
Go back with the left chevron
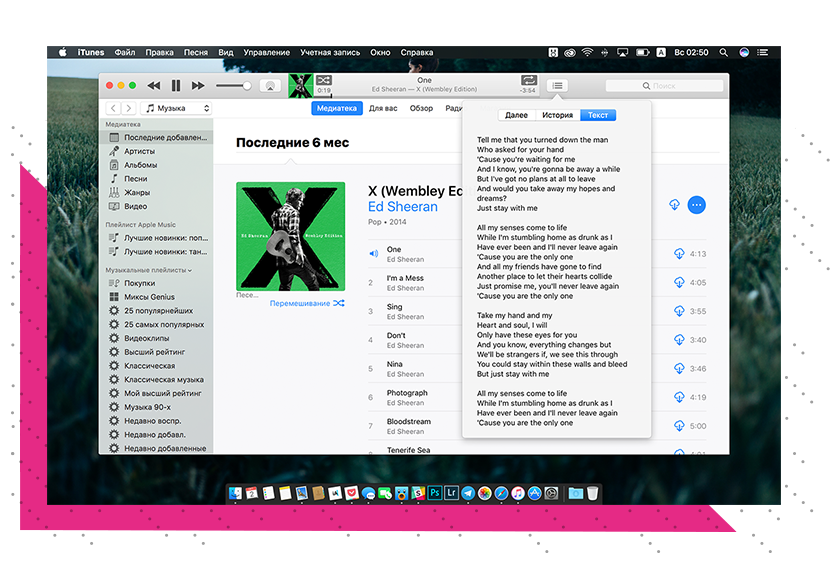pyautogui.click(x=113, y=108)
